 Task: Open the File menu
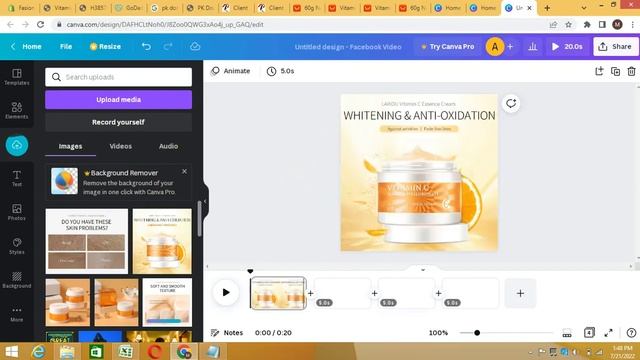coord(66,47)
